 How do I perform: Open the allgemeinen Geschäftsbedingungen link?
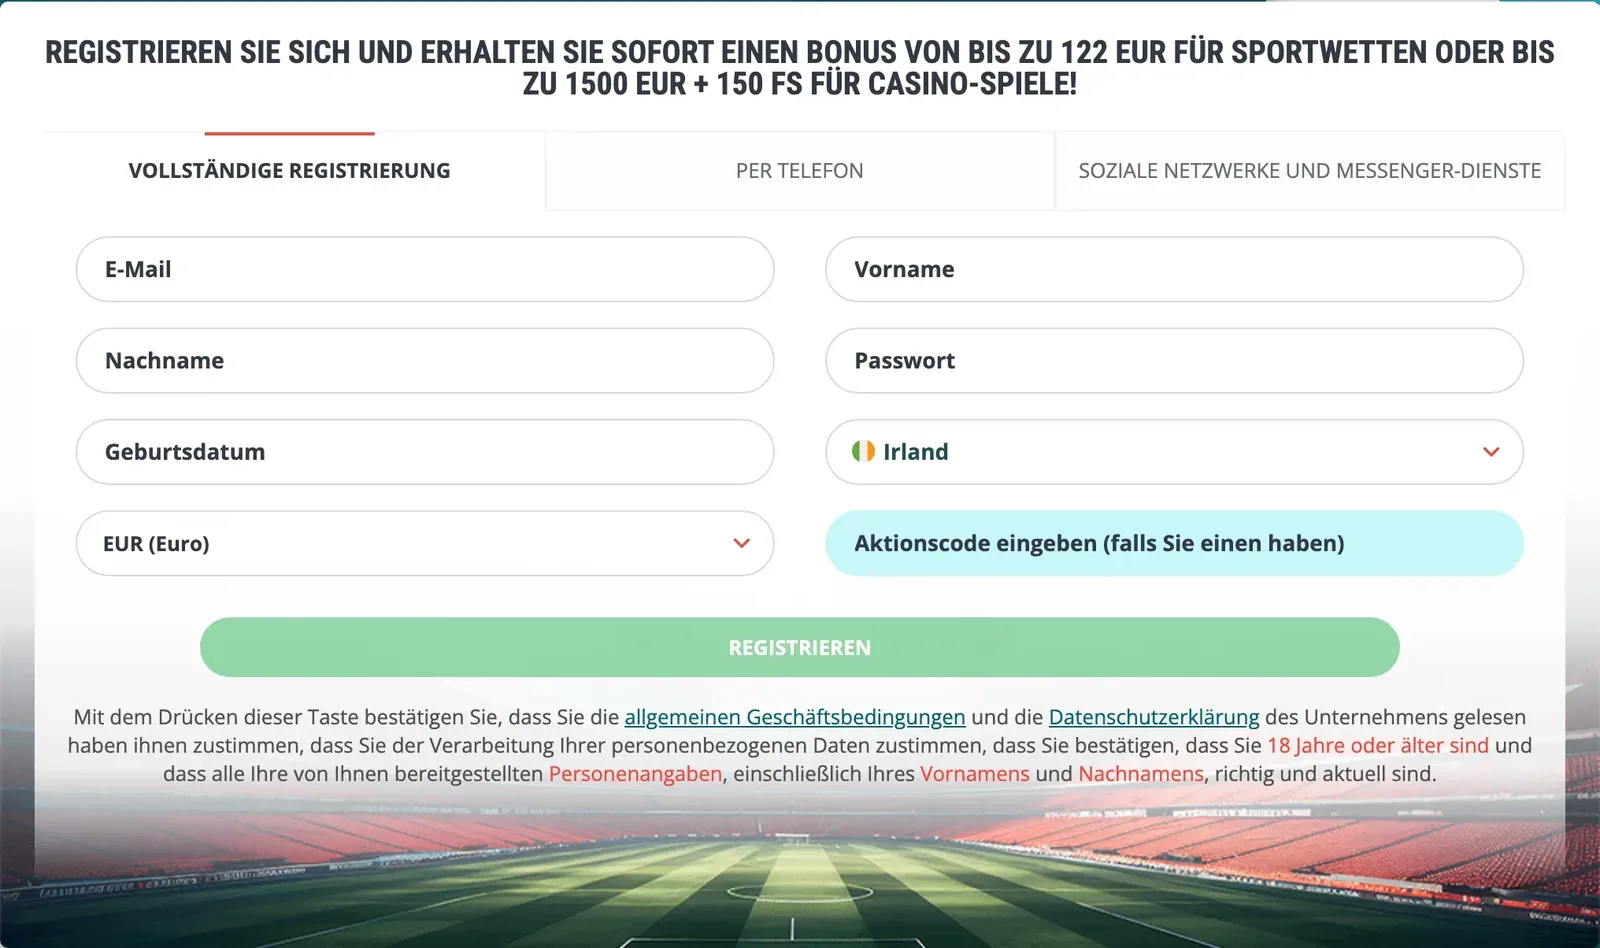pyautogui.click(x=795, y=717)
